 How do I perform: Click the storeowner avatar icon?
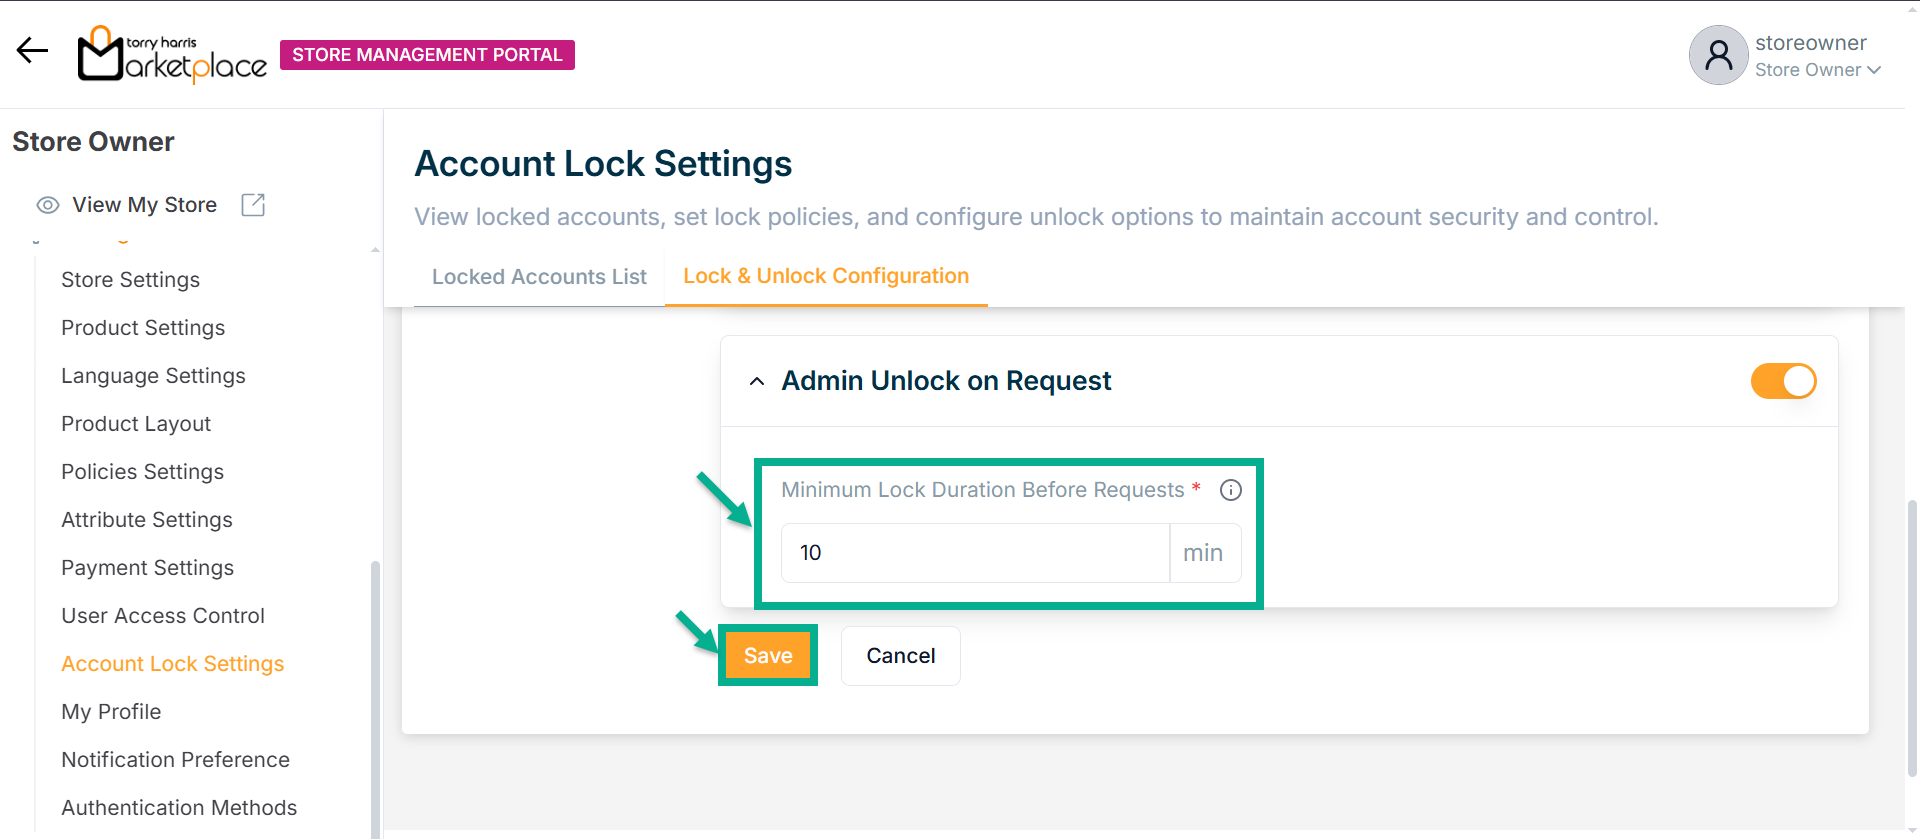click(x=1718, y=55)
